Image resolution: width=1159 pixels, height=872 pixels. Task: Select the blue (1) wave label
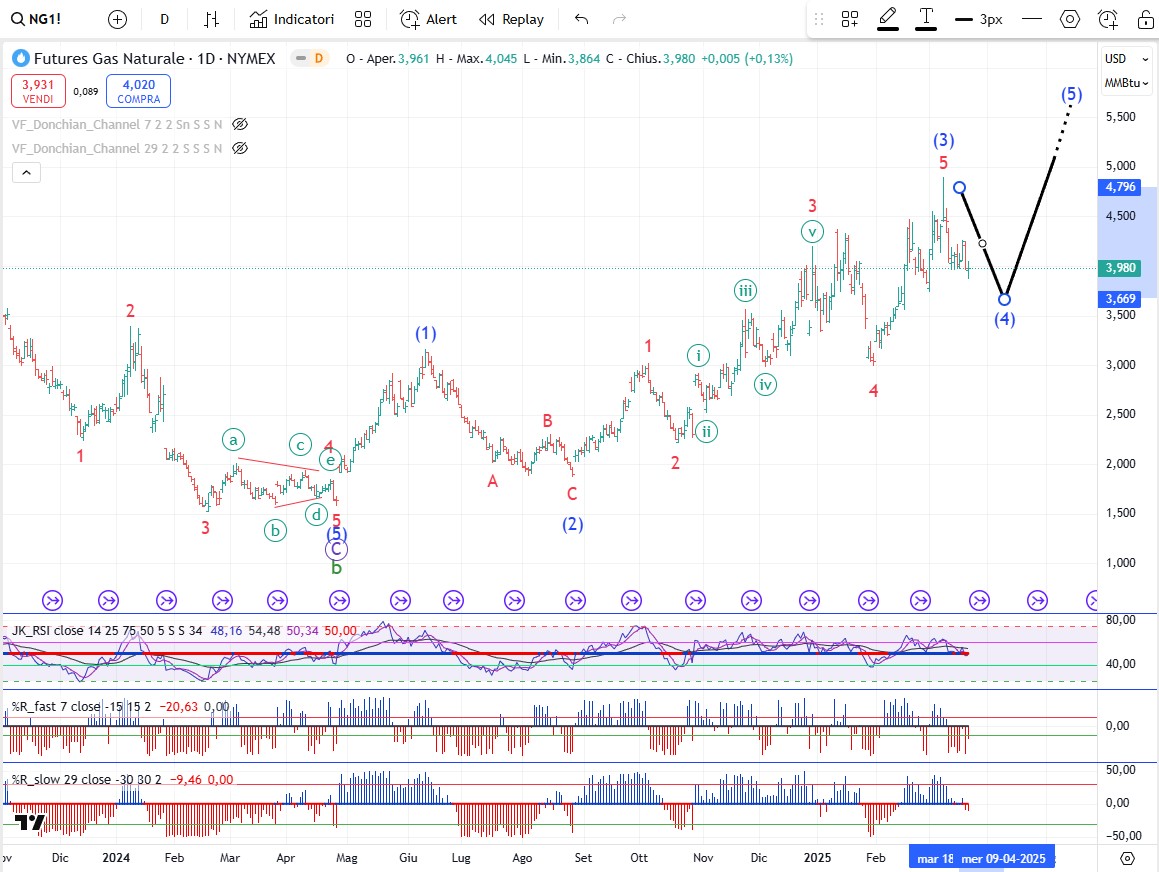tap(425, 333)
